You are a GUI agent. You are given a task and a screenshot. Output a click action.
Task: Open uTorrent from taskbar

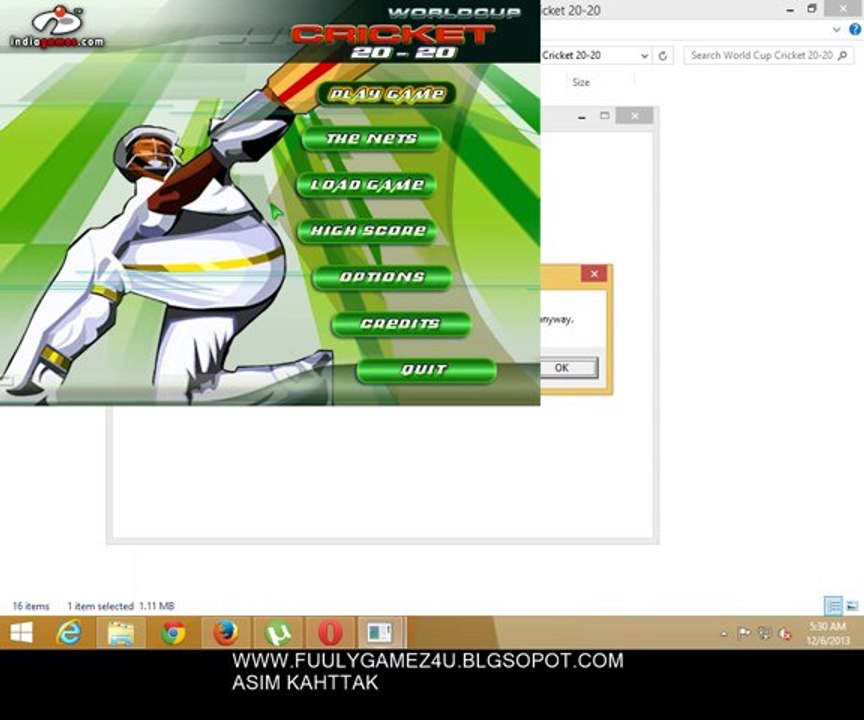278,633
